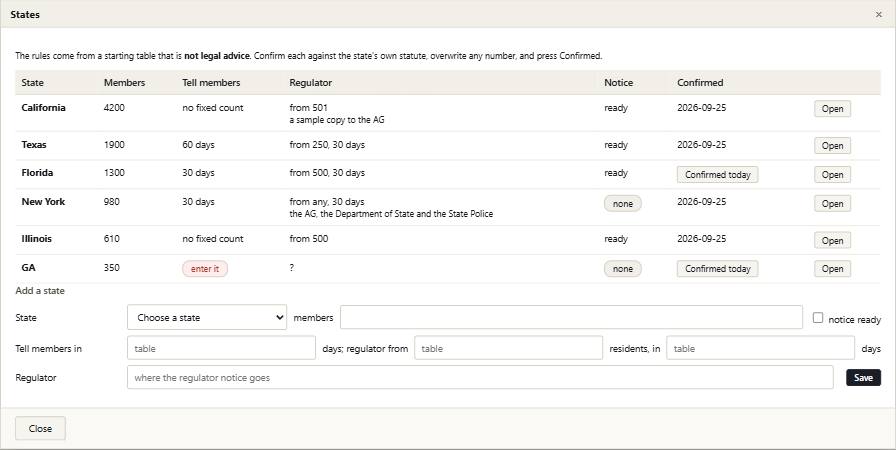Mark GA as Confirmed today

click(x=717, y=268)
